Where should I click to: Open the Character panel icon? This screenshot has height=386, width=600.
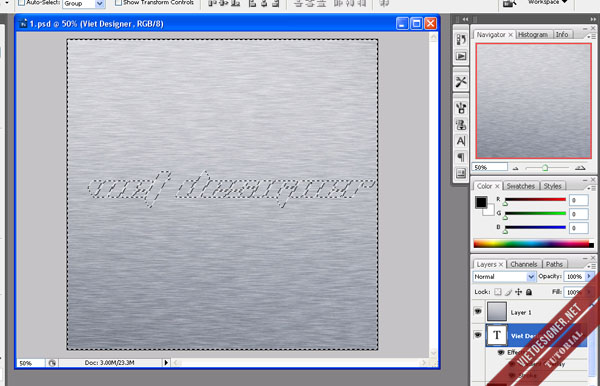pos(461,141)
